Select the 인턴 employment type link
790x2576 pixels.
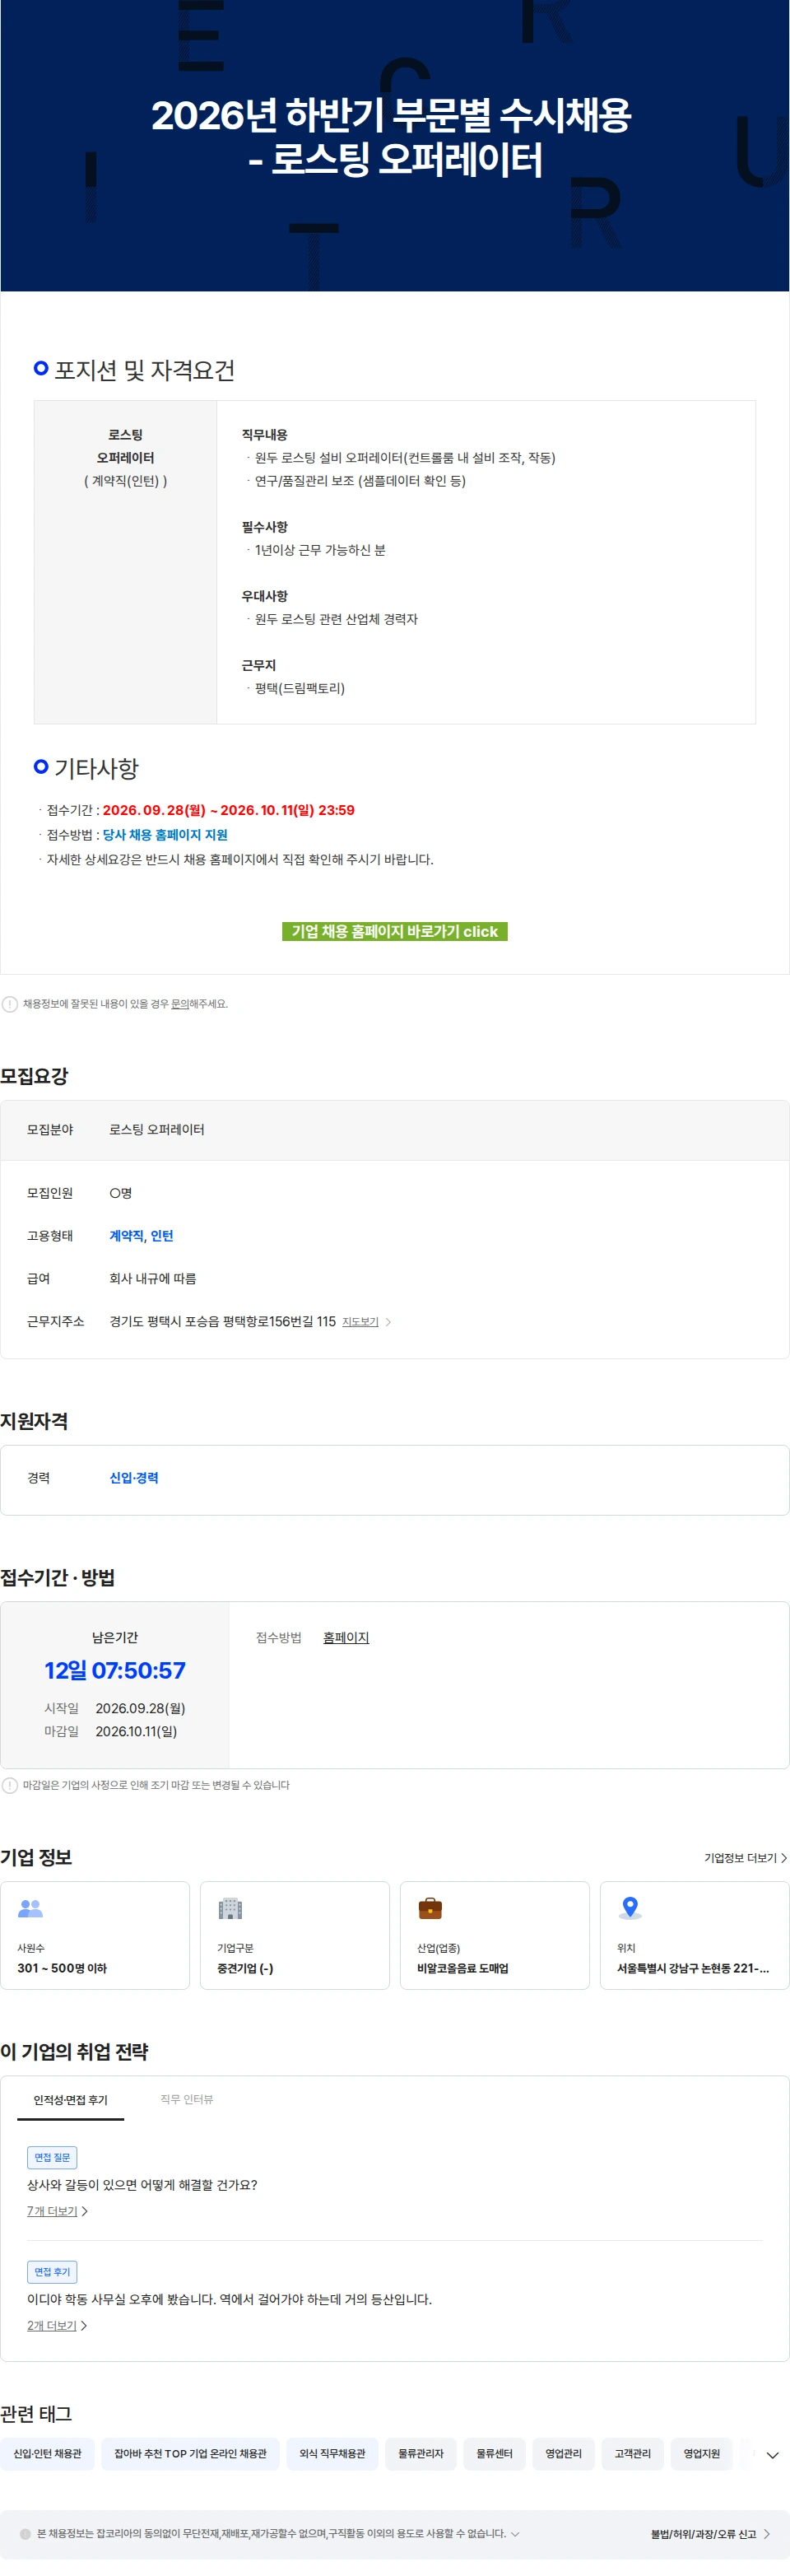point(162,1236)
